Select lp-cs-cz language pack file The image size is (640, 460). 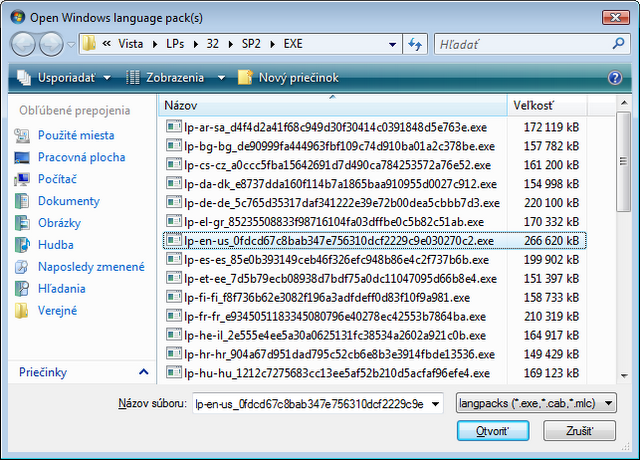coord(374,165)
